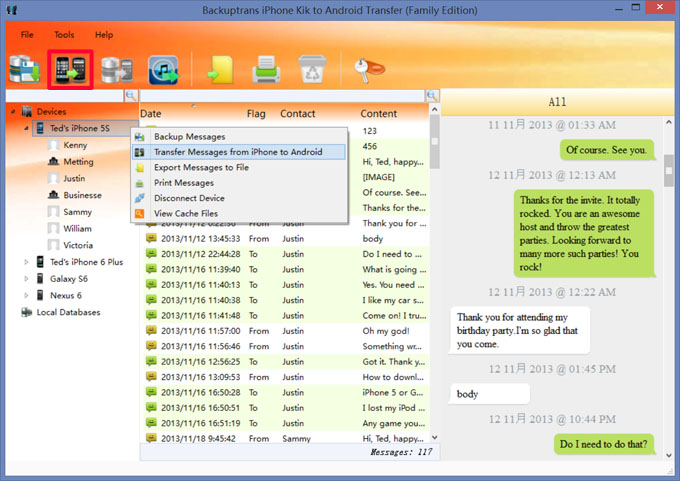Expand the Nexus 6 device node
Screen dimensions: 680x481
click(x=27, y=296)
